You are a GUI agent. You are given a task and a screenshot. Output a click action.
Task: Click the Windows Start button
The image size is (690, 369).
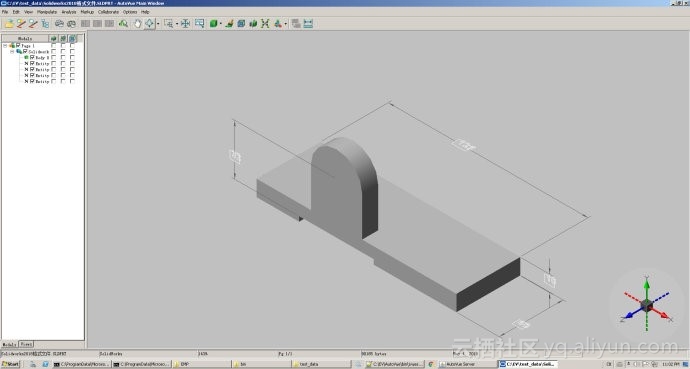(x=11, y=364)
